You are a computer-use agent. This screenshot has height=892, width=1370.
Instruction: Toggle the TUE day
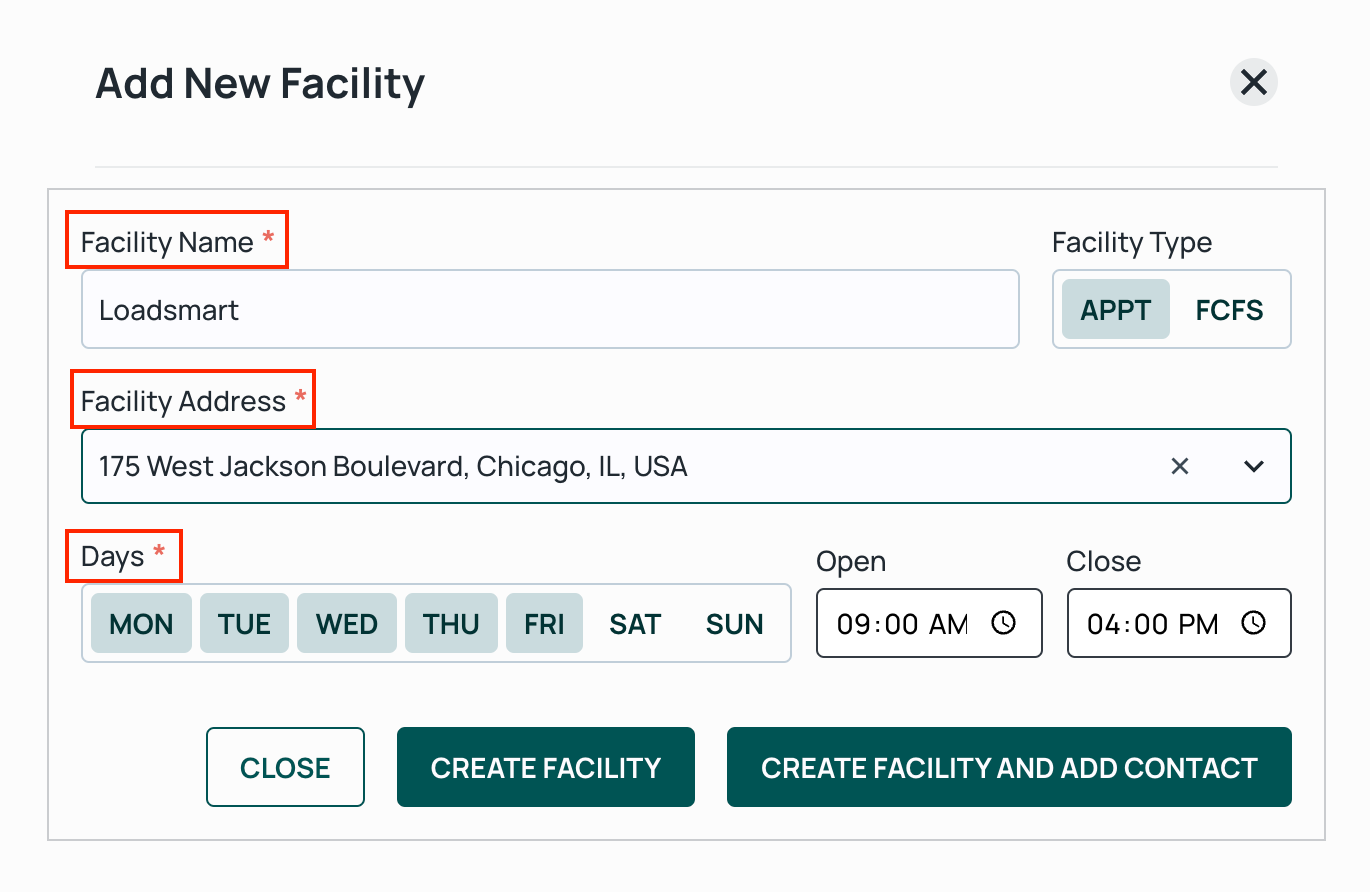[x=245, y=624]
